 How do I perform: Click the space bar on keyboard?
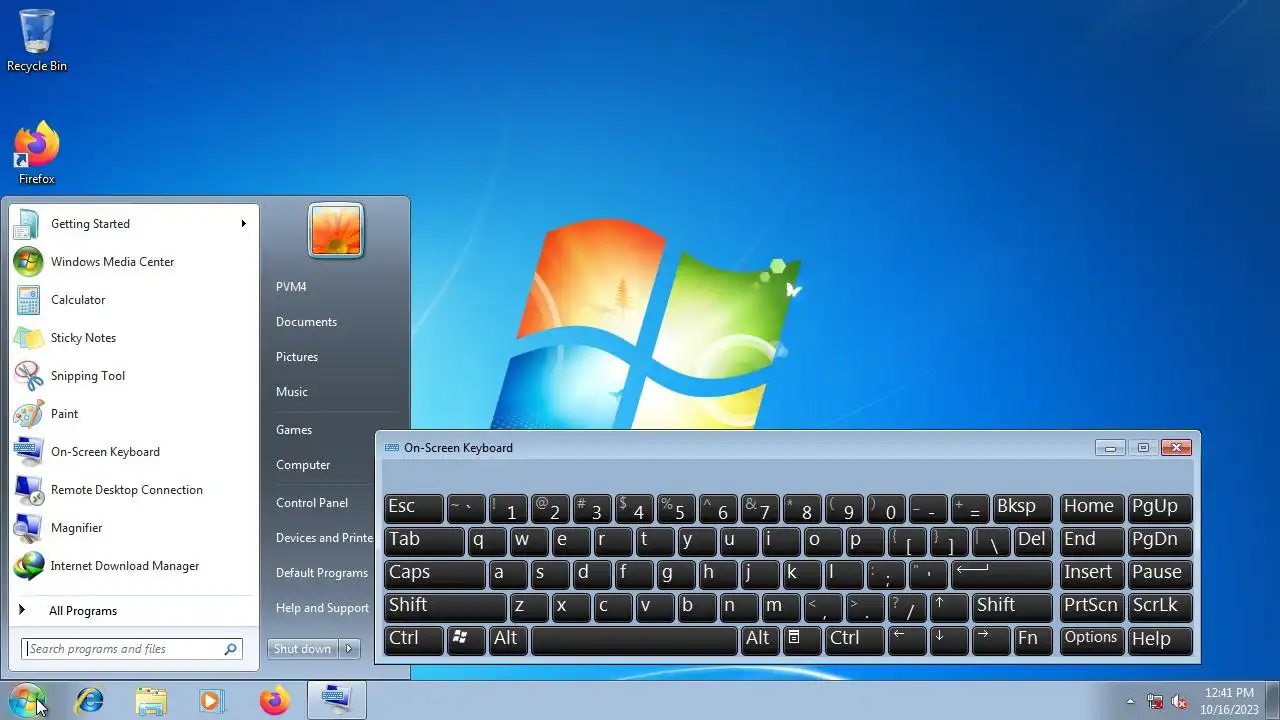point(634,640)
